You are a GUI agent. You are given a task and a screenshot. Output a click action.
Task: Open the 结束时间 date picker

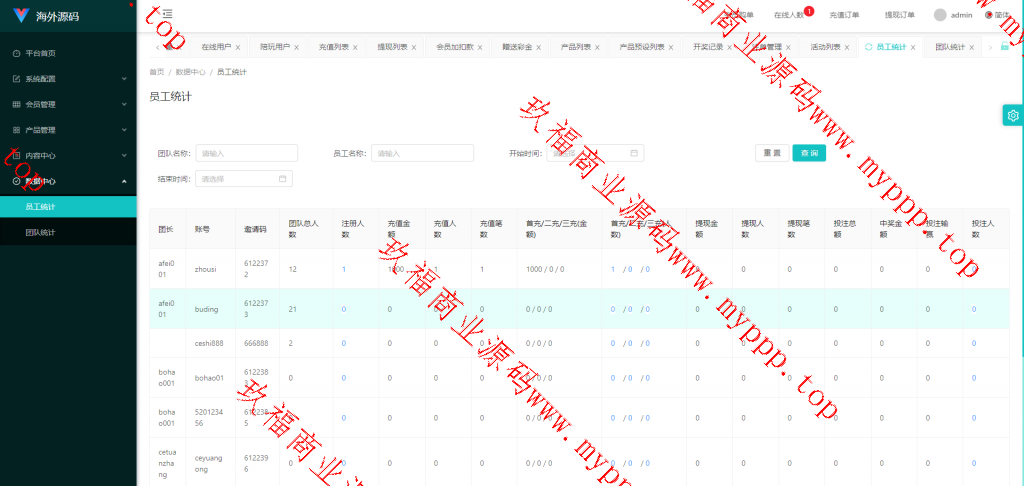244,178
